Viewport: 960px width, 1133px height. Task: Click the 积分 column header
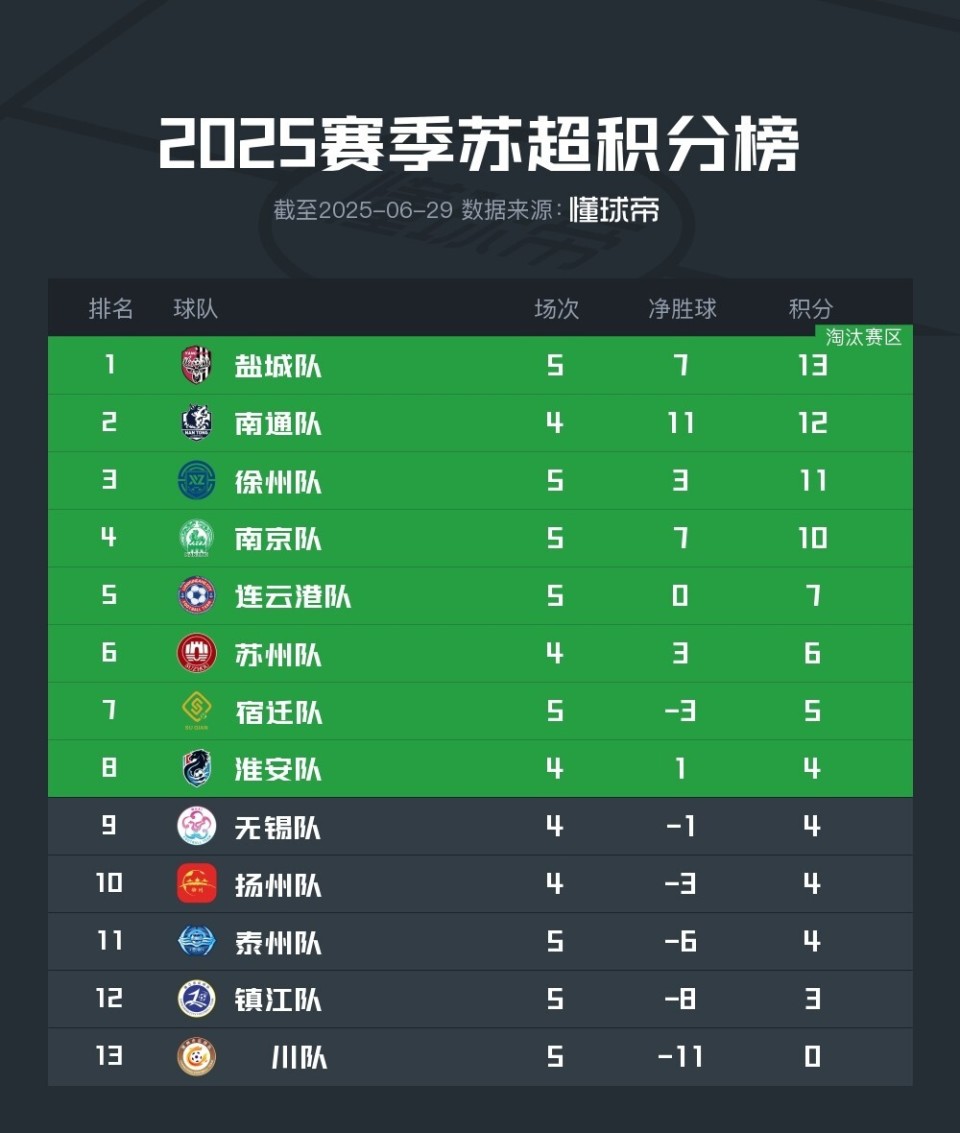[x=810, y=309]
